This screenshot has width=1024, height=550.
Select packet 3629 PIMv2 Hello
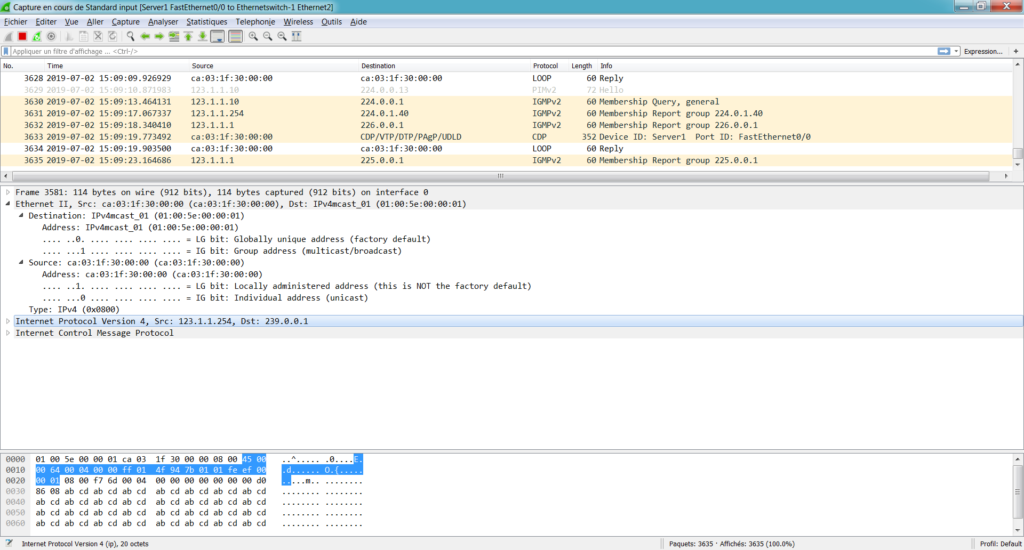coord(507,90)
